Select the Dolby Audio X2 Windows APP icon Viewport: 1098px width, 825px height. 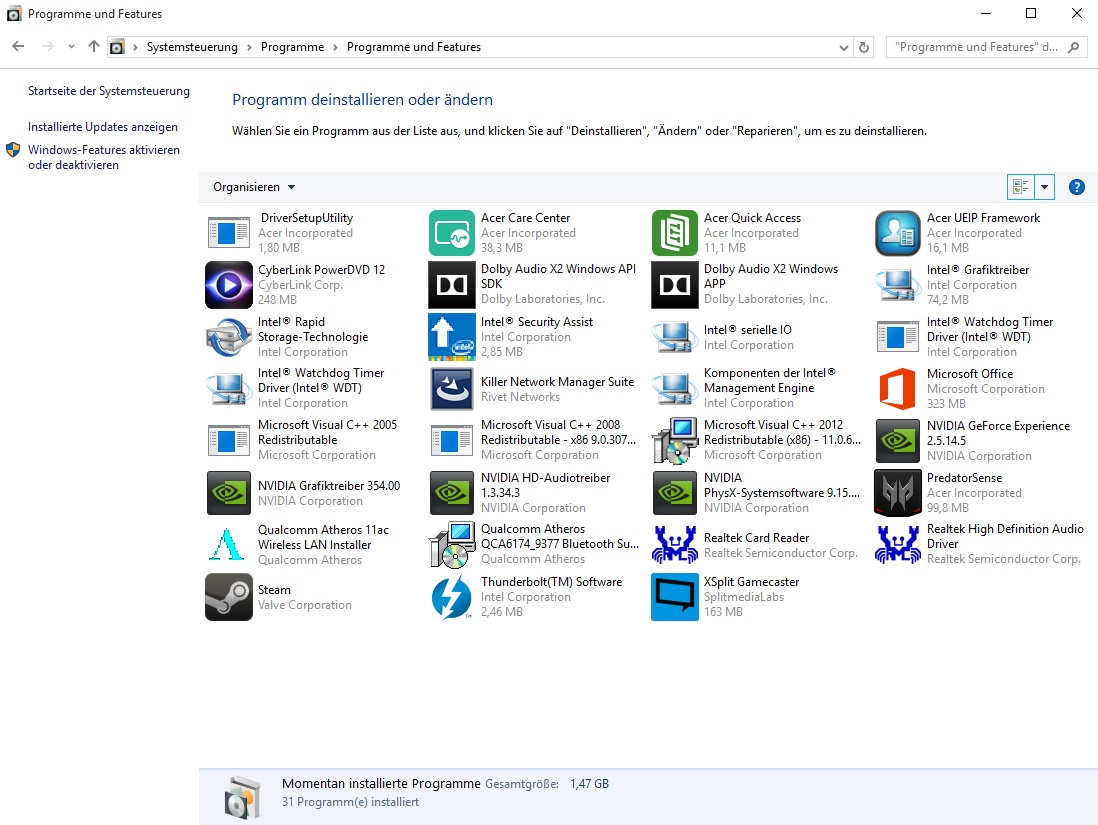pyautogui.click(x=674, y=285)
